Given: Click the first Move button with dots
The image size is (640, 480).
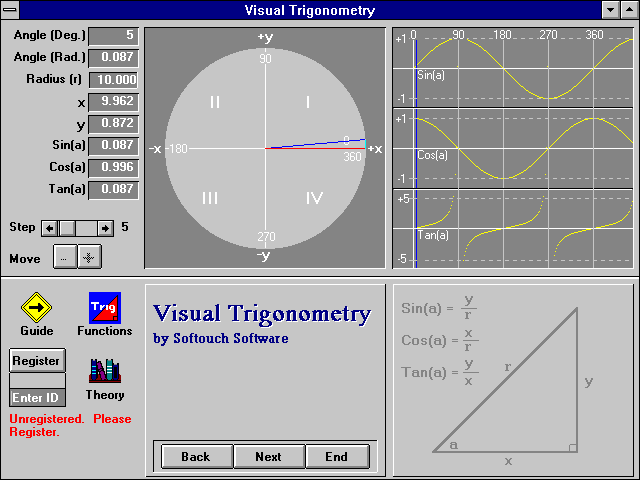Looking at the screenshot, I should coord(64,257).
